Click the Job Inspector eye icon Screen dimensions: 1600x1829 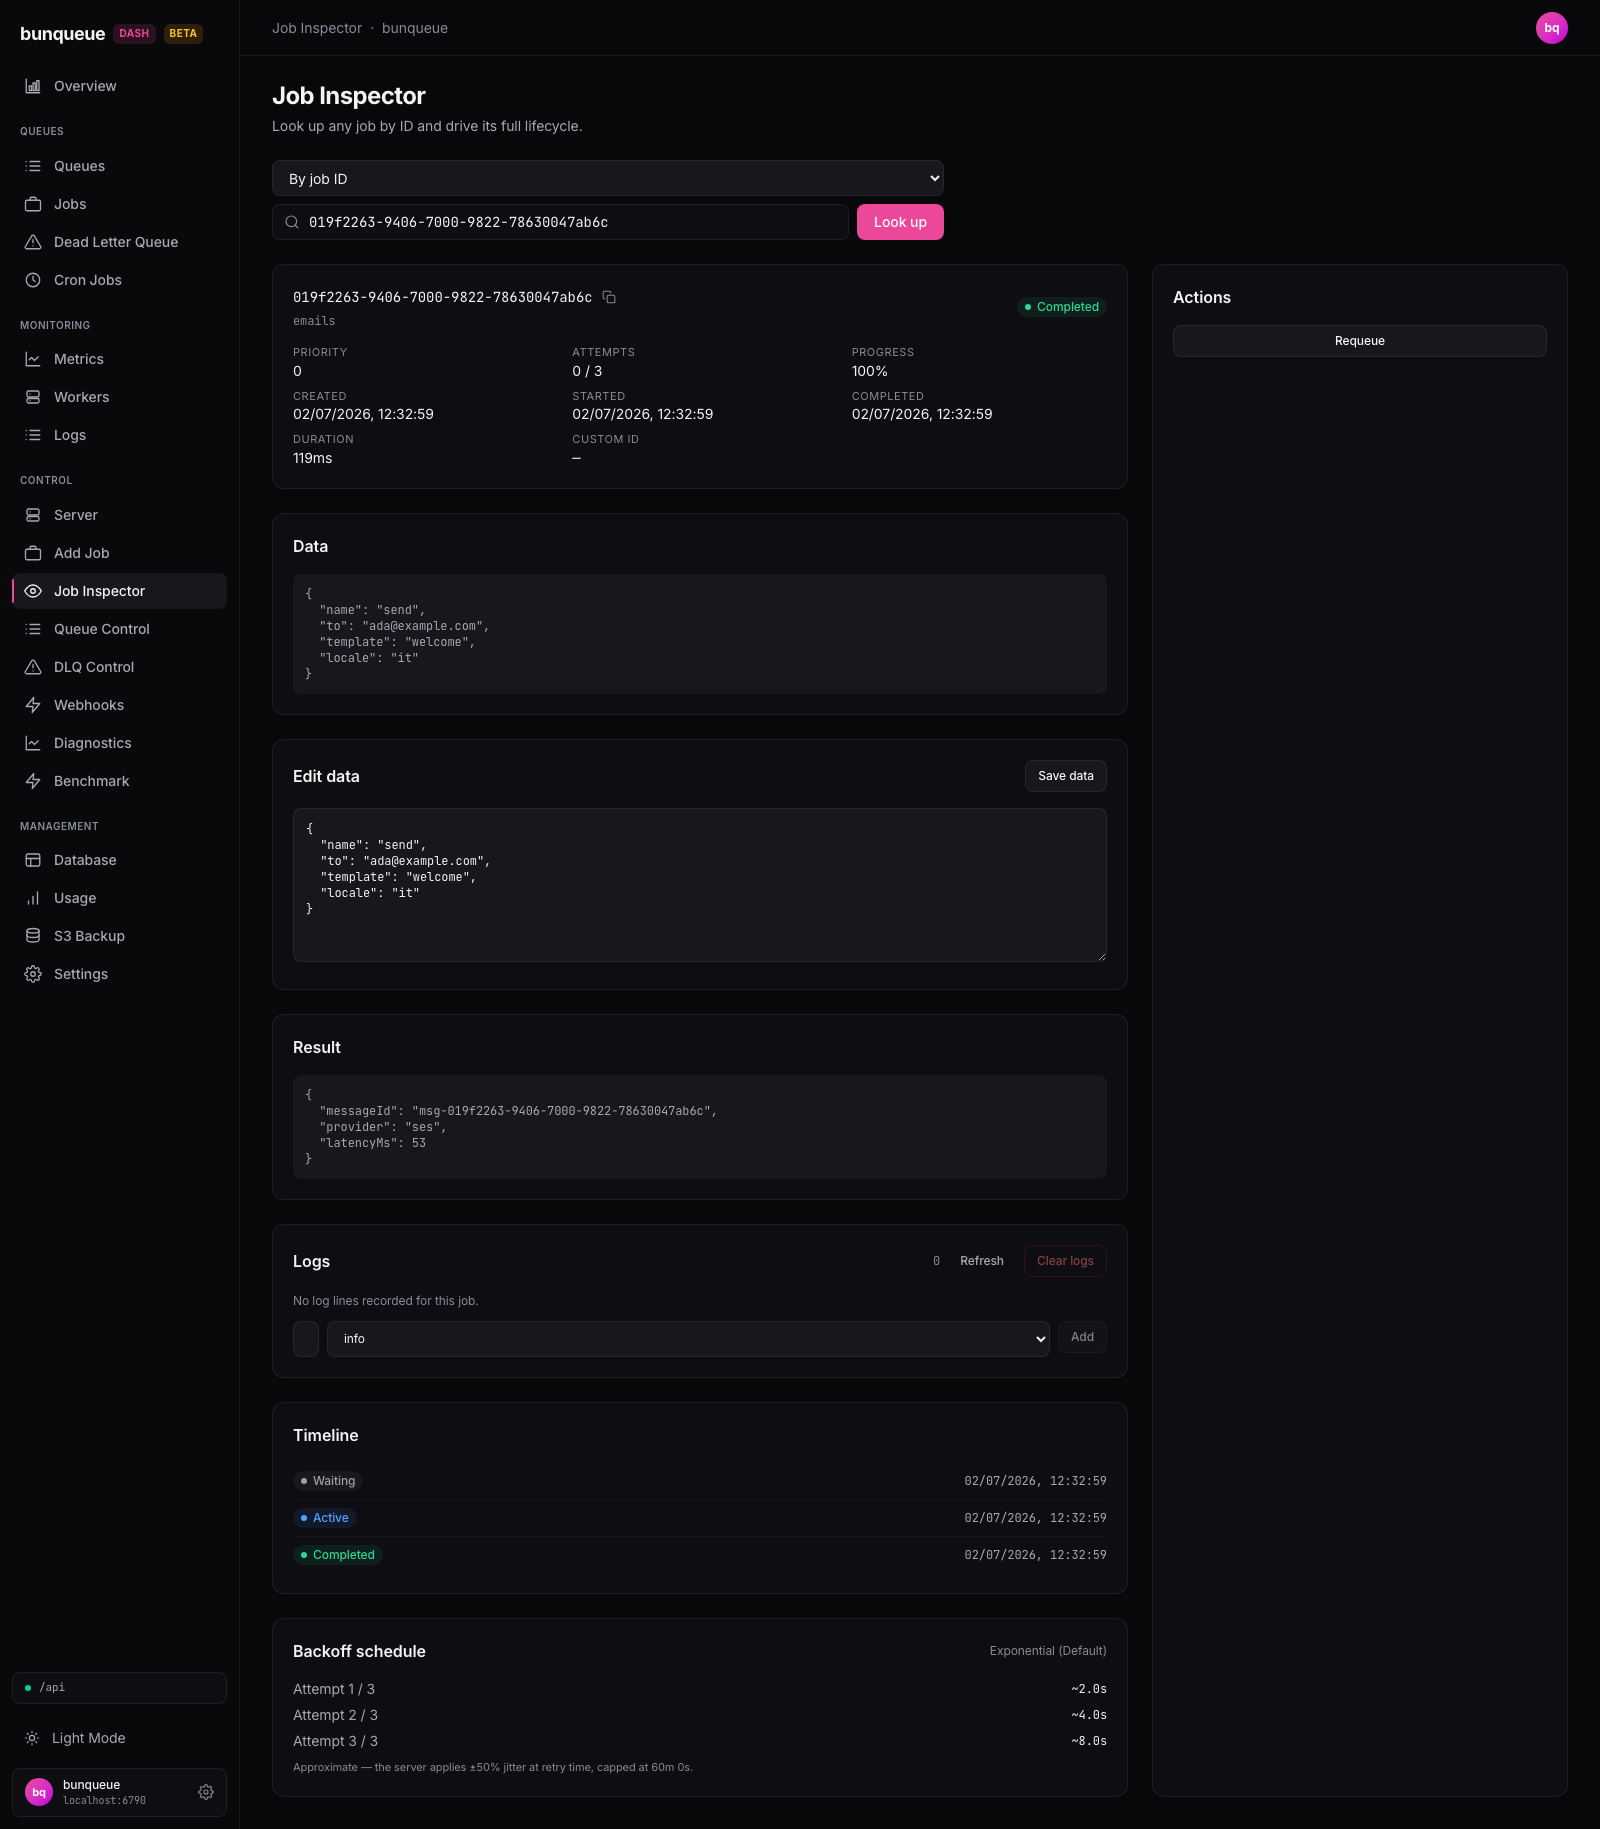(x=33, y=591)
